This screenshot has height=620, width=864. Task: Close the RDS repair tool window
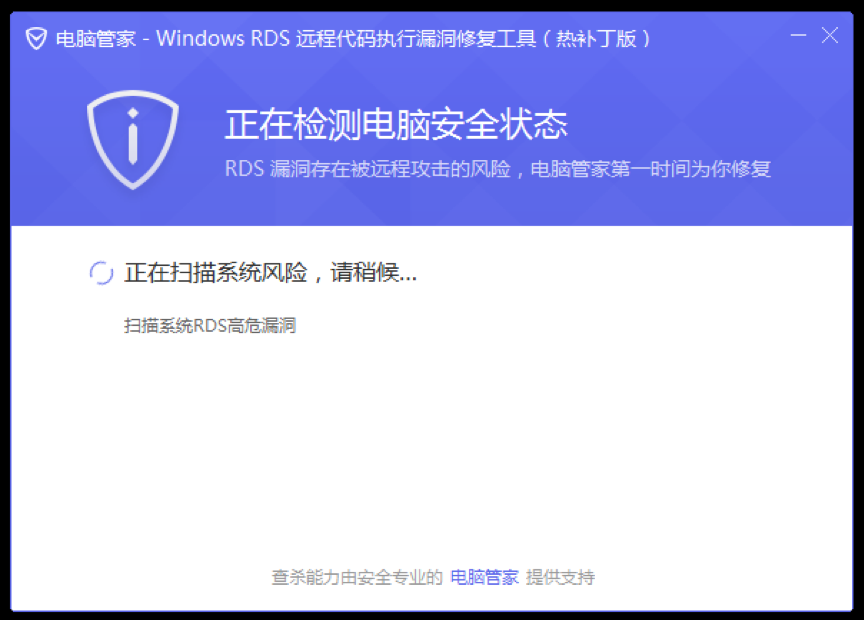click(x=829, y=36)
